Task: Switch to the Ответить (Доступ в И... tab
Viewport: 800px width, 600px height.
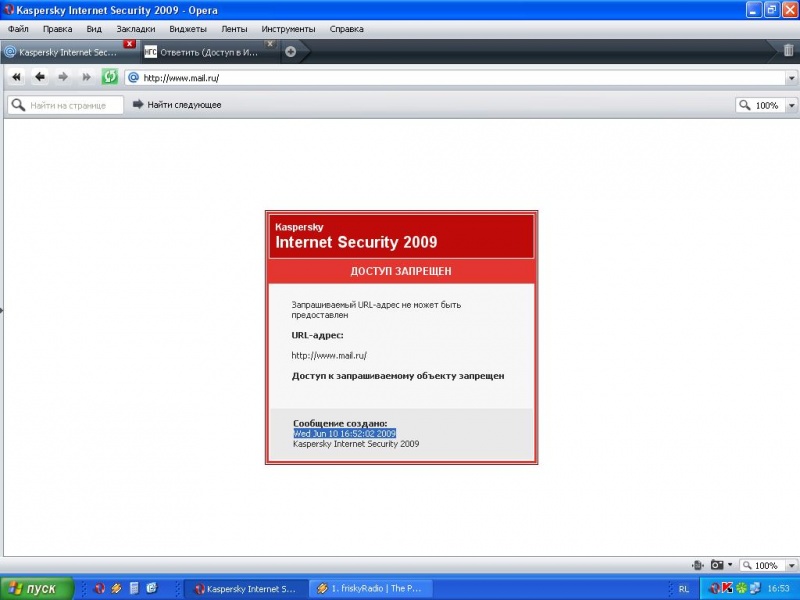Action: (x=205, y=52)
